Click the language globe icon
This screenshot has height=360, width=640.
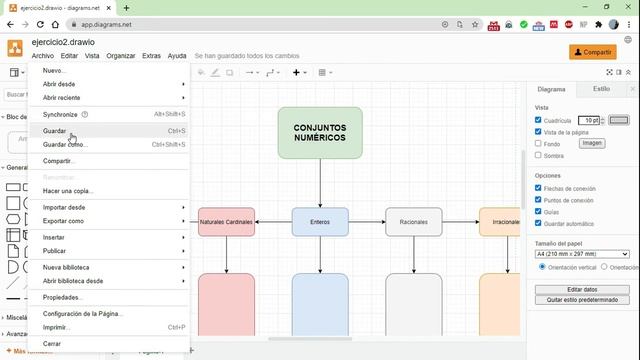click(628, 40)
